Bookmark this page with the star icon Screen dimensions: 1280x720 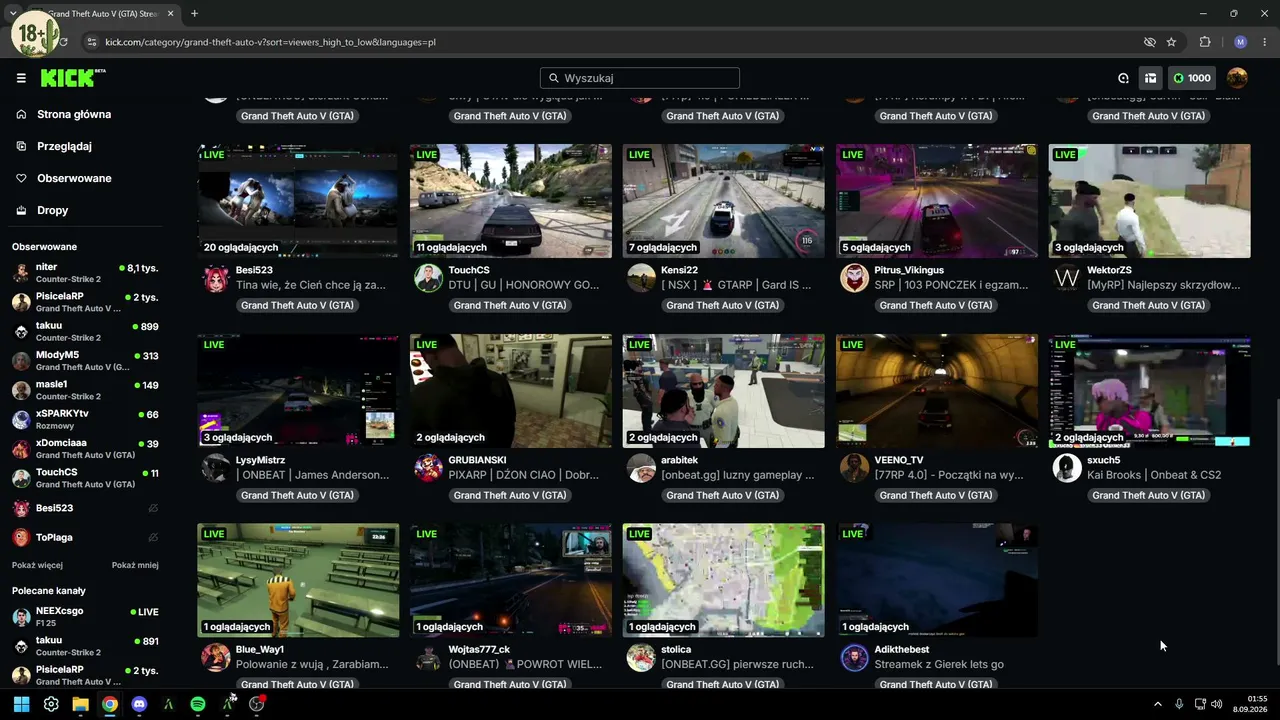point(1171,42)
